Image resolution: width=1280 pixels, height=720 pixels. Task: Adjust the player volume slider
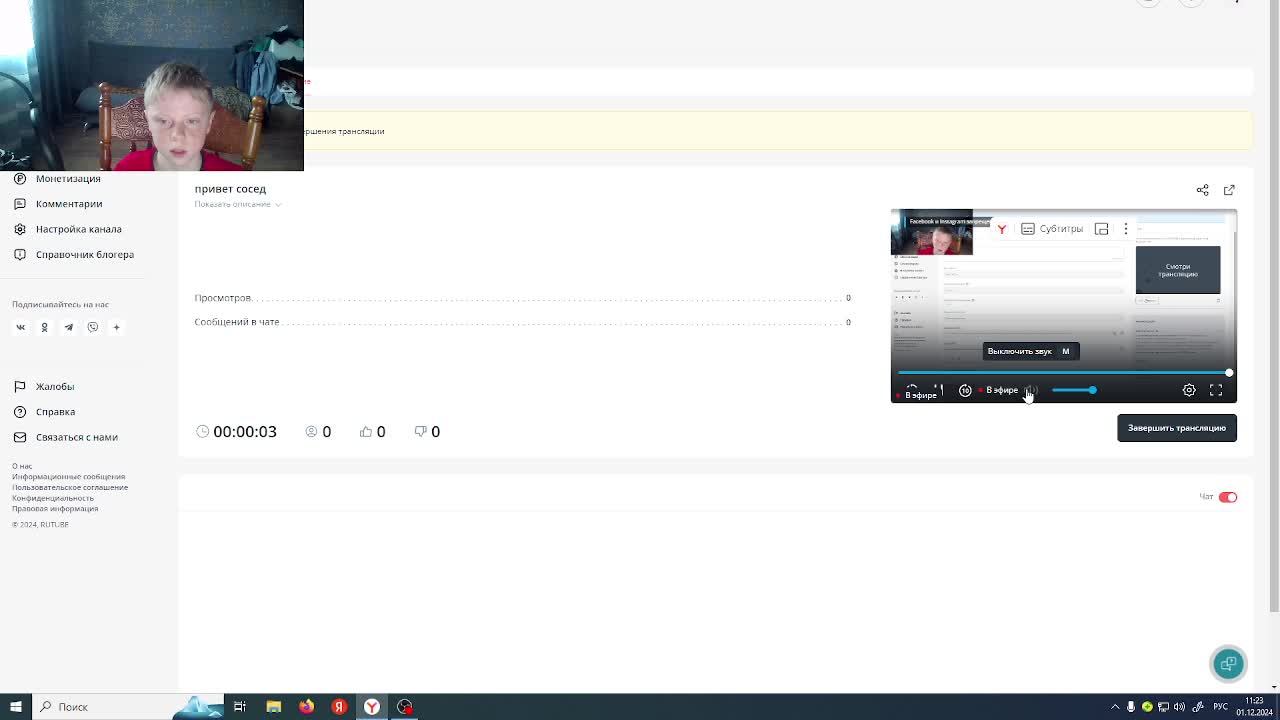coord(1074,390)
